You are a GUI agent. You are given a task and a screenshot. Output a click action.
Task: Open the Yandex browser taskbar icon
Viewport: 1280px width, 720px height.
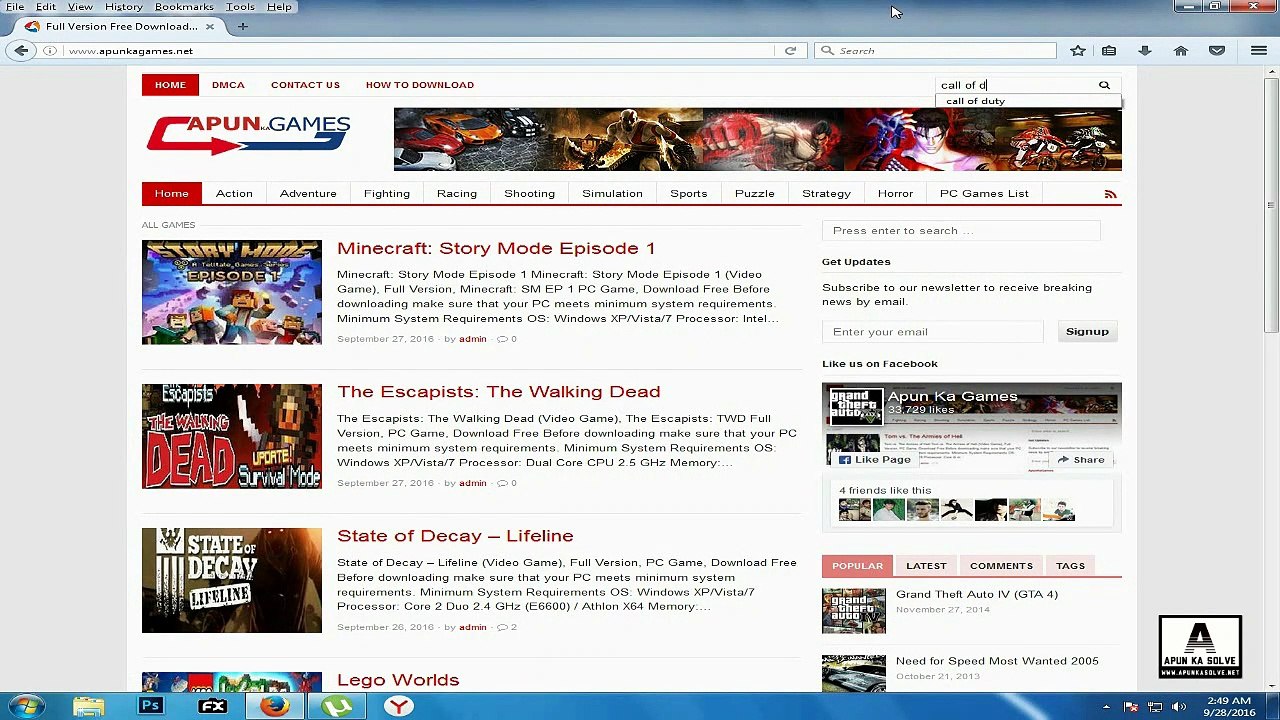(x=398, y=706)
